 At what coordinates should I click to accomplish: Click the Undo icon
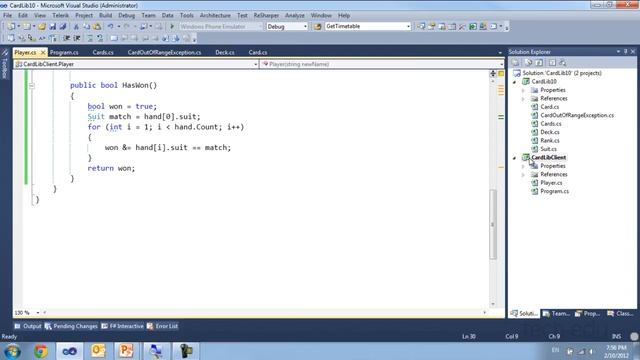110,27
